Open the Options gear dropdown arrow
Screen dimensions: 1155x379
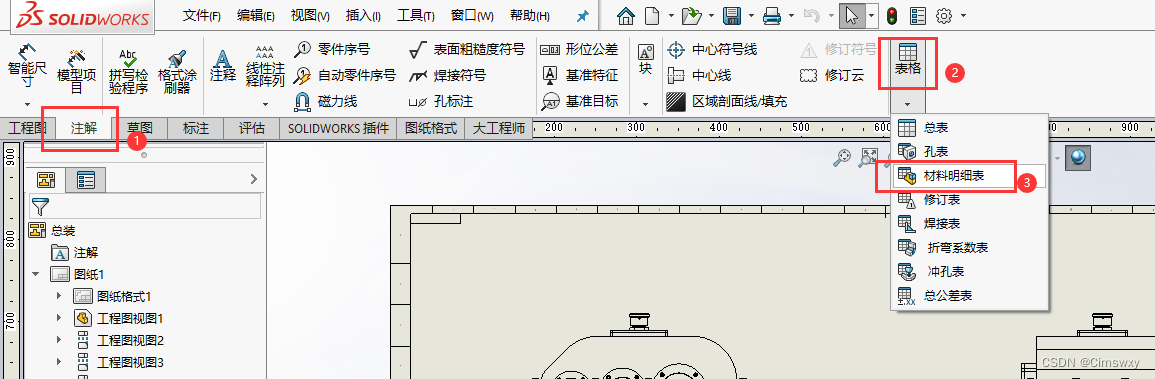click(963, 15)
